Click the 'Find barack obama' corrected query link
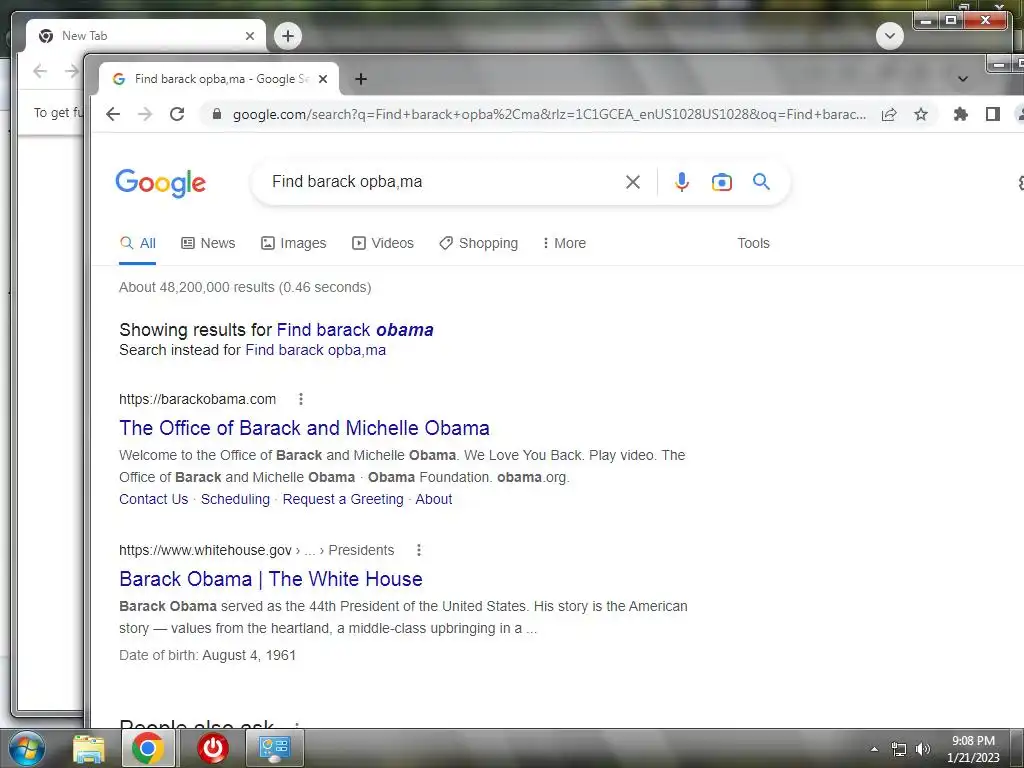This screenshot has width=1024, height=768. click(355, 330)
